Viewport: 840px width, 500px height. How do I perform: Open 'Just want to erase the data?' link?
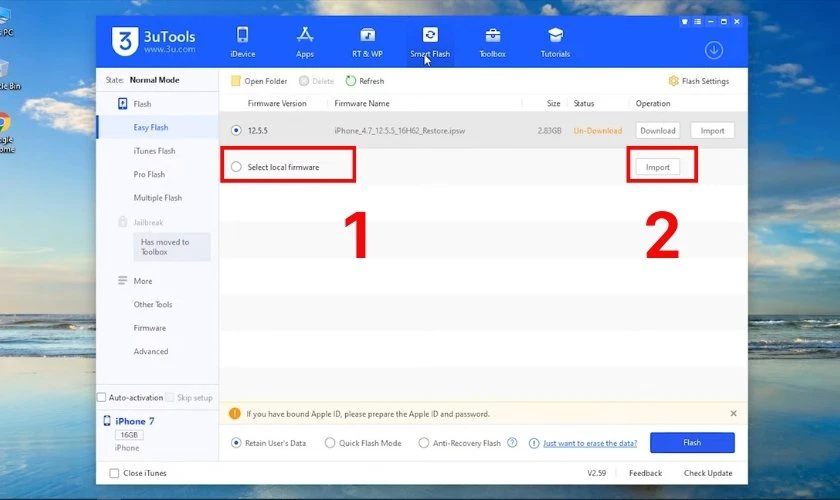click(590, 443)
